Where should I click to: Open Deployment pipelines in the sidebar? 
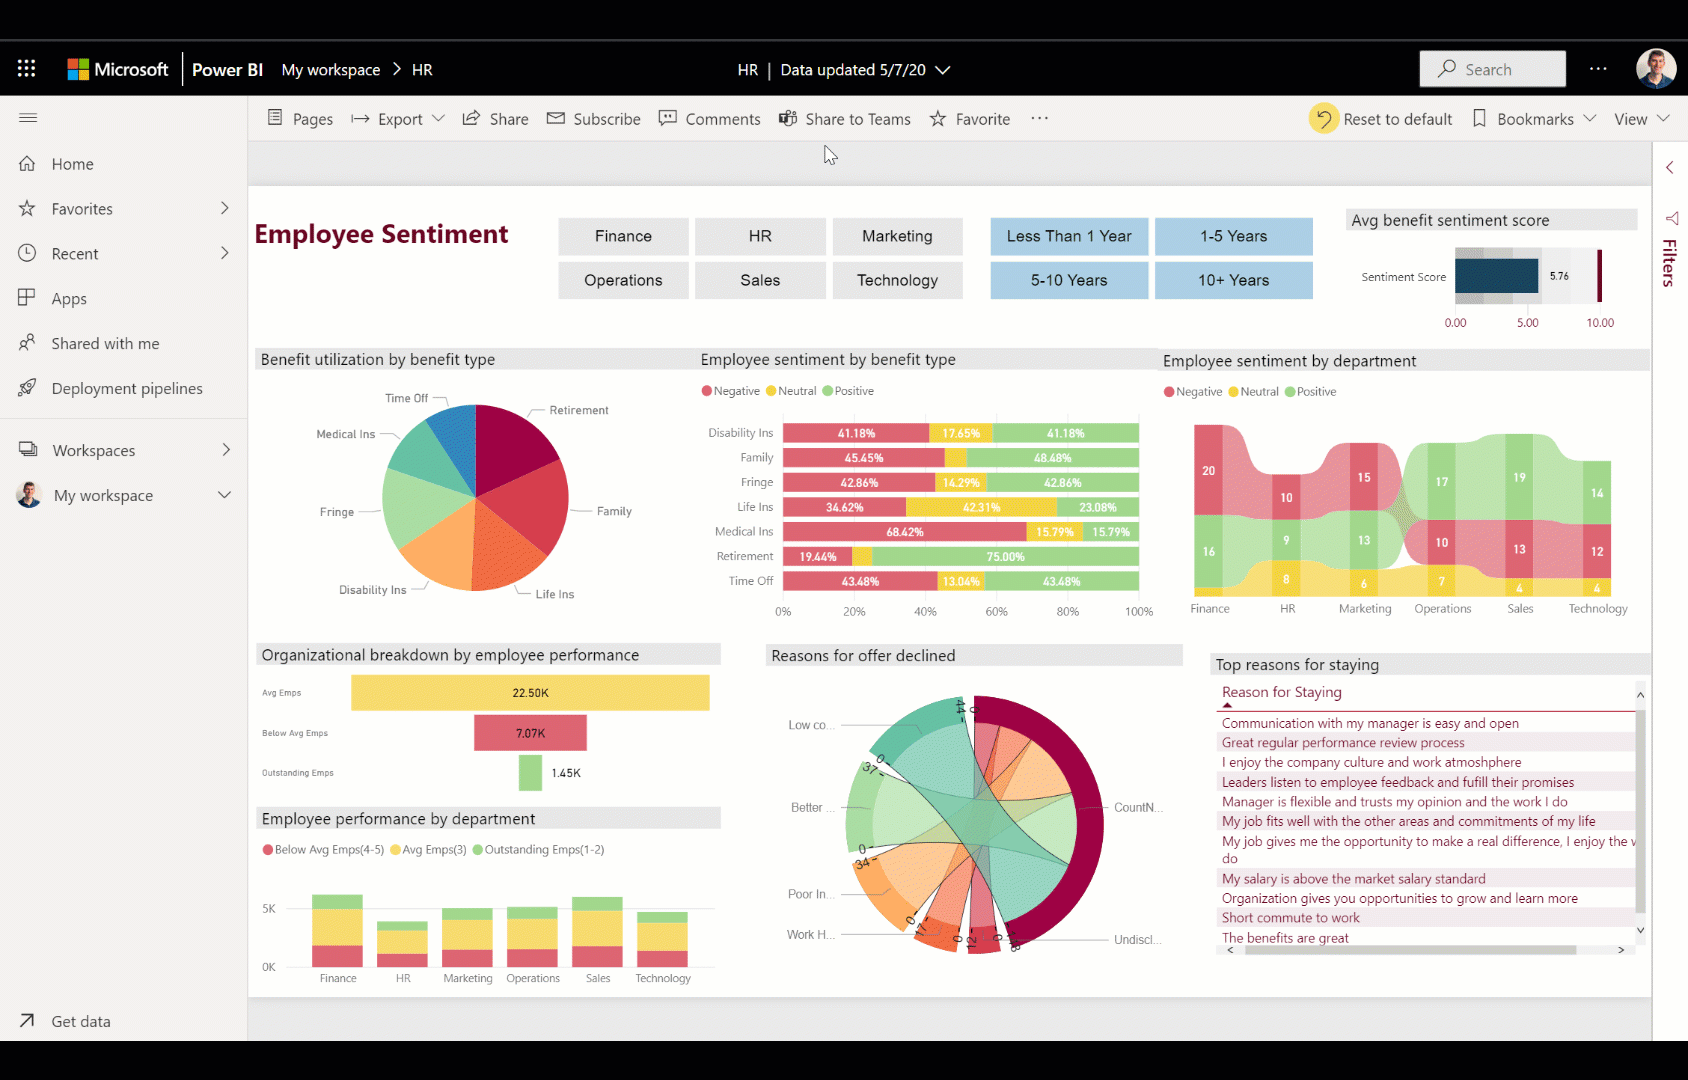pyautogui.click(x=126, y=388)
